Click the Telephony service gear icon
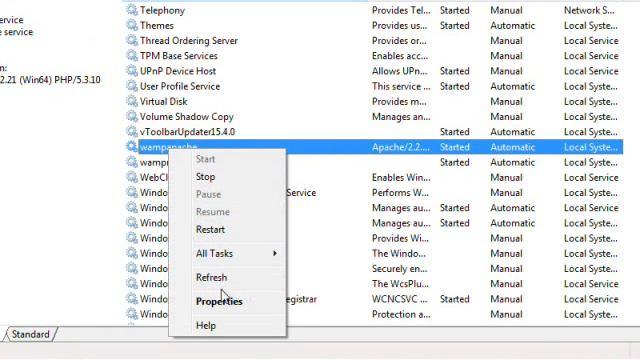Screen dimensions: 640x360 click(131, 10)
